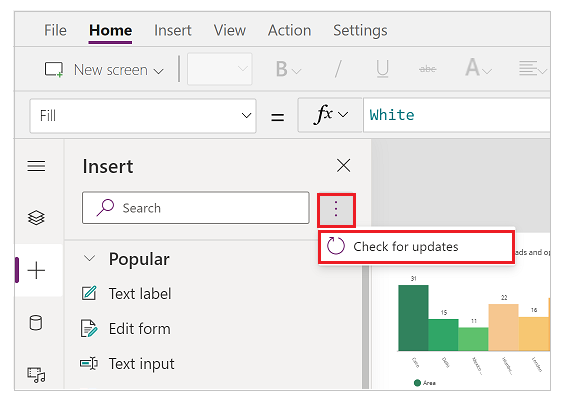Select the Insert plus icon in sidebar
Viewport: 565px width, 407px height.
pos(36,270)
